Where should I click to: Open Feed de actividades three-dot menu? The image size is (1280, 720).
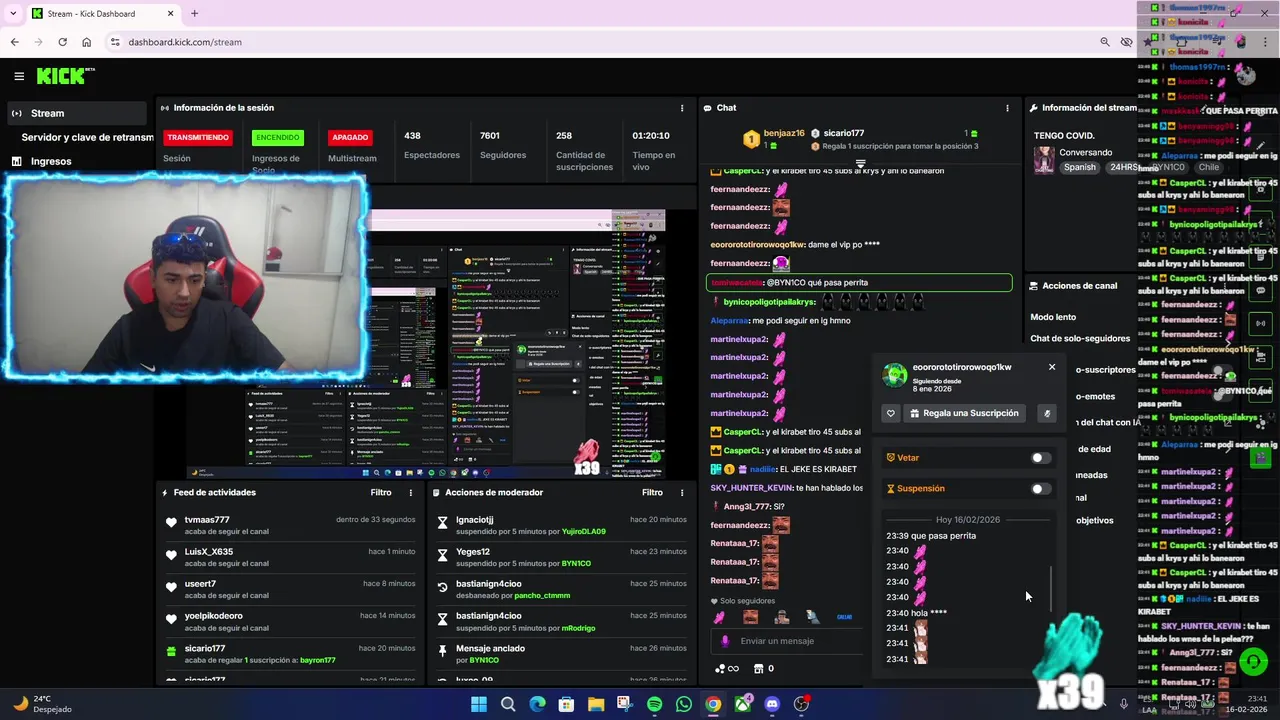410,493
